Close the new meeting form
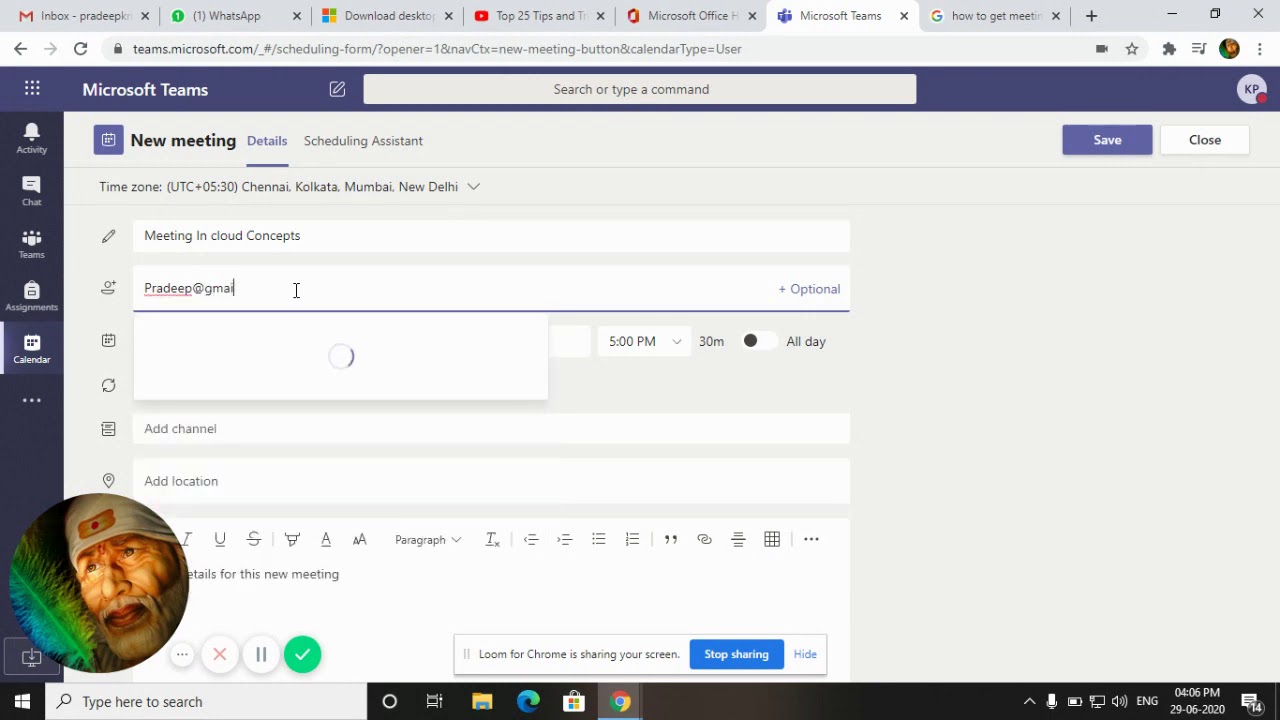 point(1205,140)
